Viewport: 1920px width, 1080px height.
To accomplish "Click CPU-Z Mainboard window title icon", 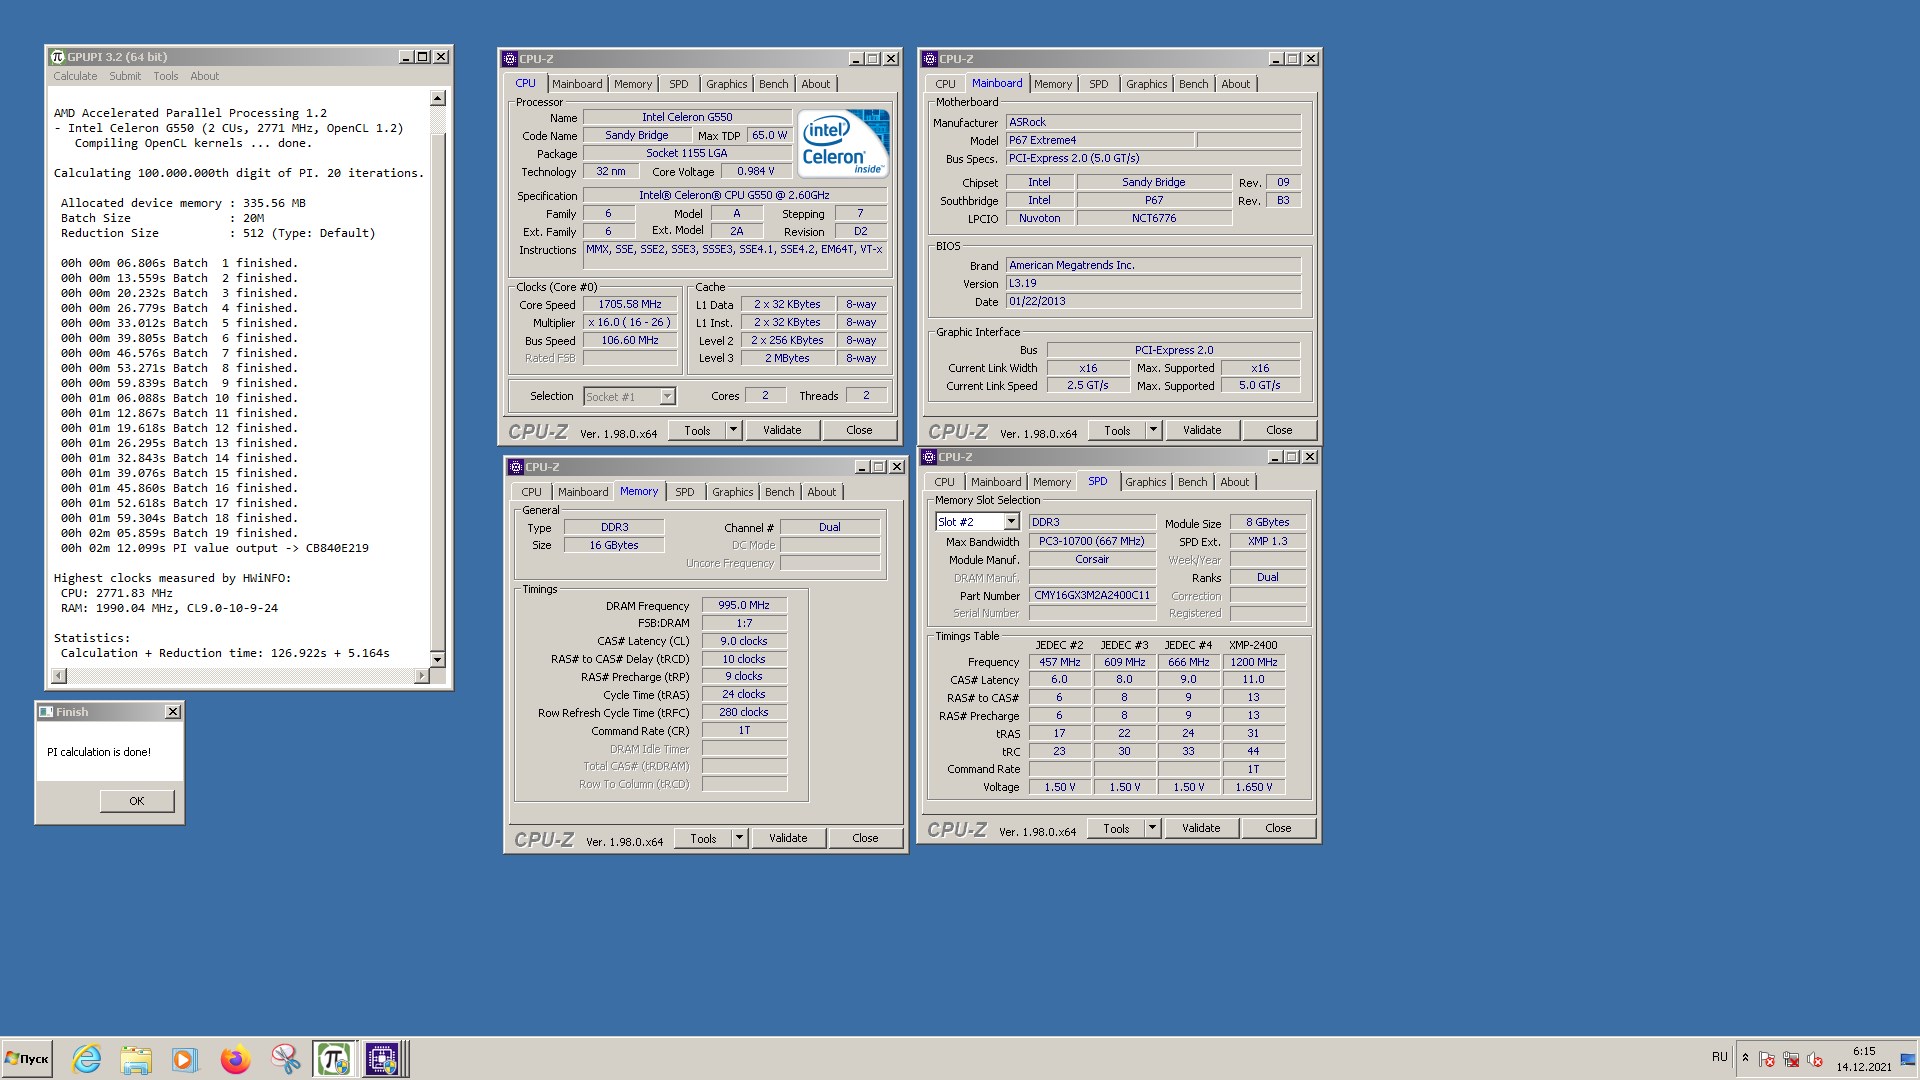I will click(930, 59).
